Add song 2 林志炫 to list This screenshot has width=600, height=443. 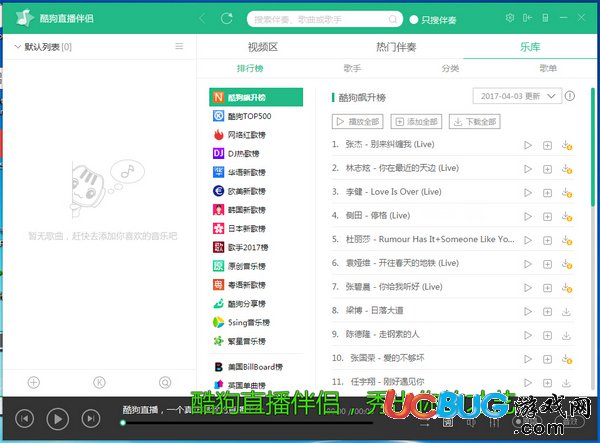click(x=548, y=169)
